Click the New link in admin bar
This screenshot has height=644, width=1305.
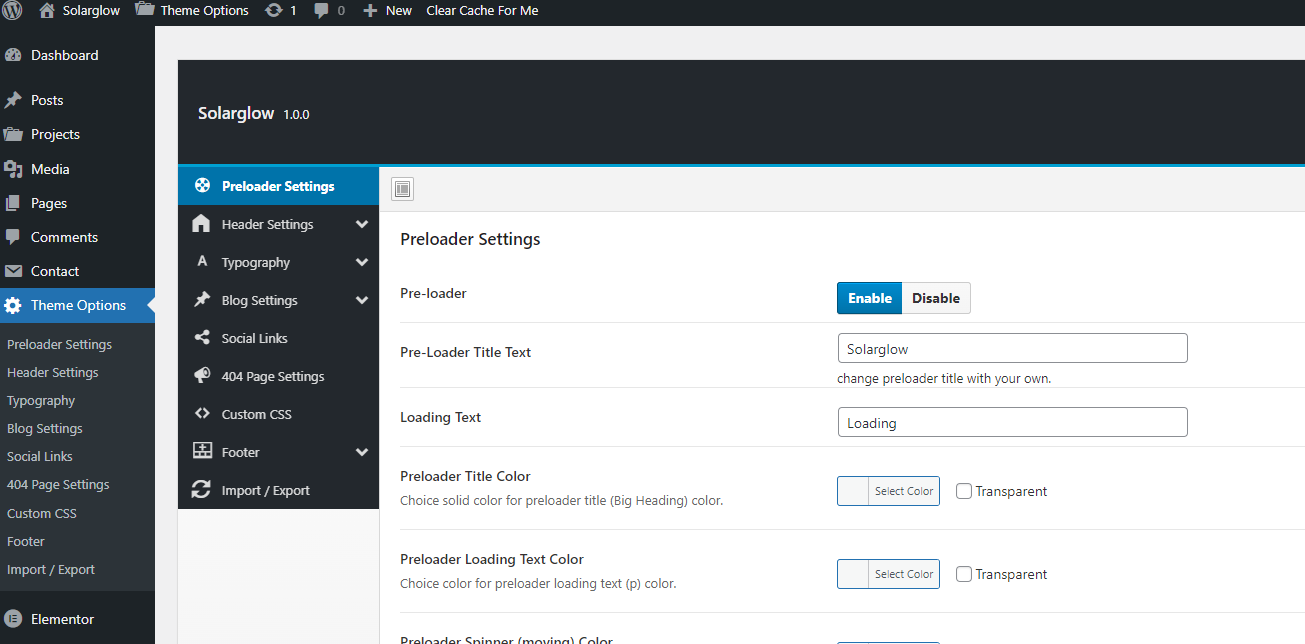399,10
